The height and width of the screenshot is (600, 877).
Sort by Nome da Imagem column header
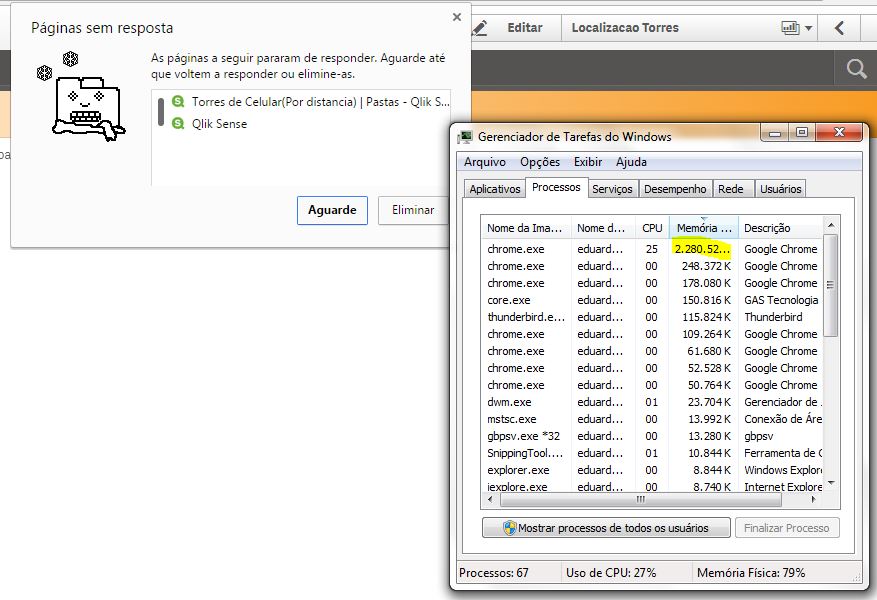(526, 228)
